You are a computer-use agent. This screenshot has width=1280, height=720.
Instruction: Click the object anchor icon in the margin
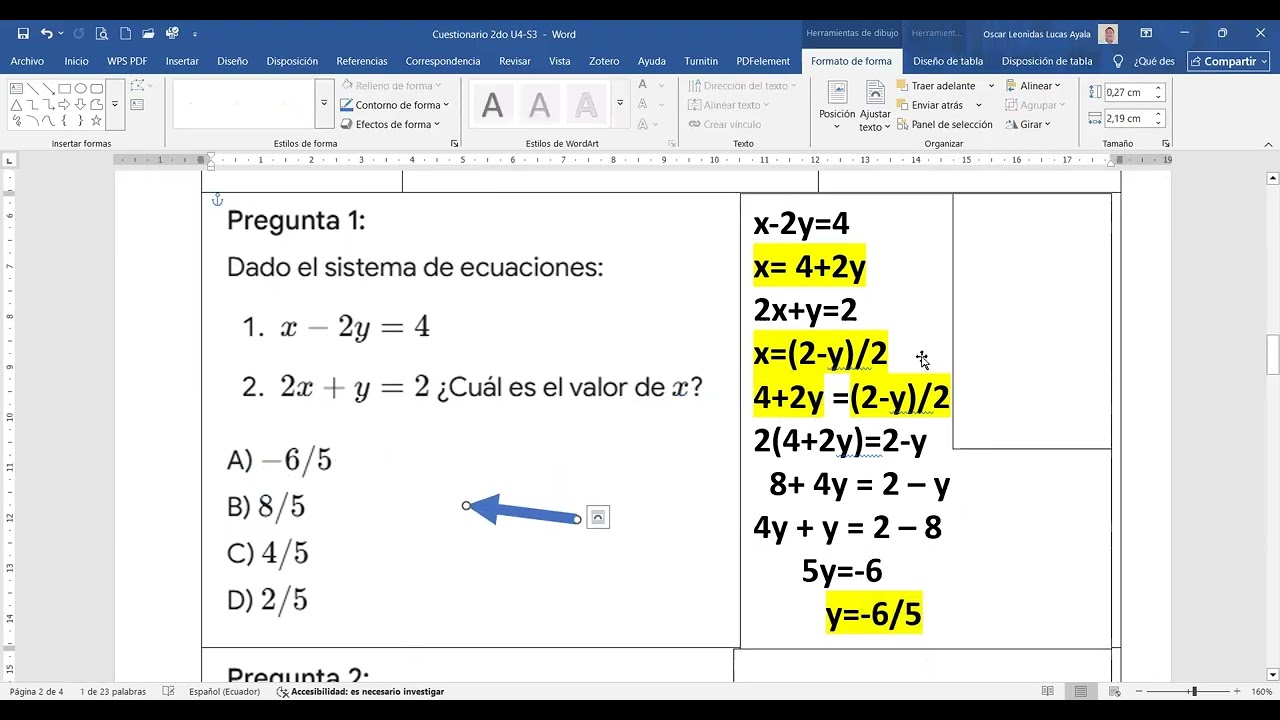coord(217,200)
